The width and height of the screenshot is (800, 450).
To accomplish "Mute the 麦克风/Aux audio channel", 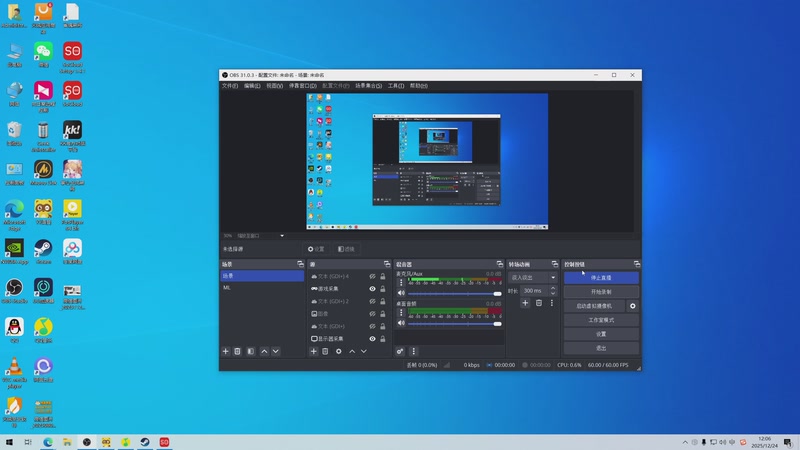I will pyautogui.click(x=401, y=293).
